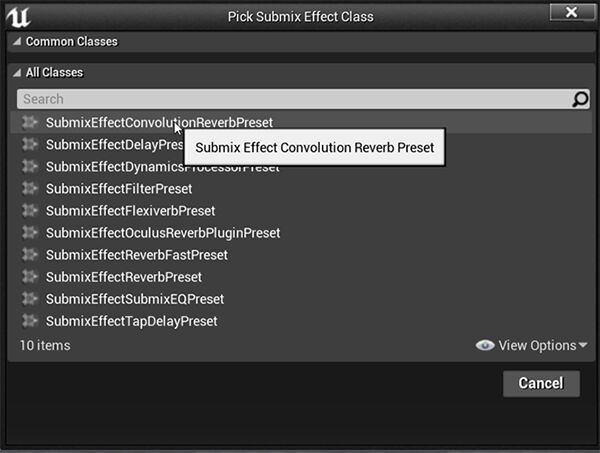Screen dimensions: 600x453
Task: Click the icon beside SubmixEffectTapDelayPreset
Action: (x=30, y=321)
